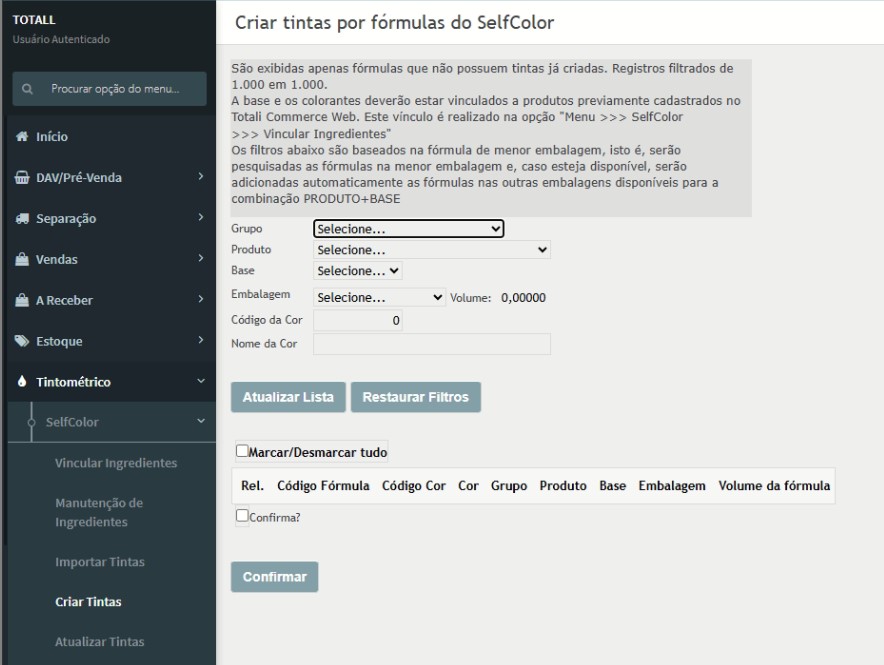The height and width of the screenshot is (665, 884).
Task: Click the TOTALL user name text
Action: pyautogui.click(x=34, y=20)
